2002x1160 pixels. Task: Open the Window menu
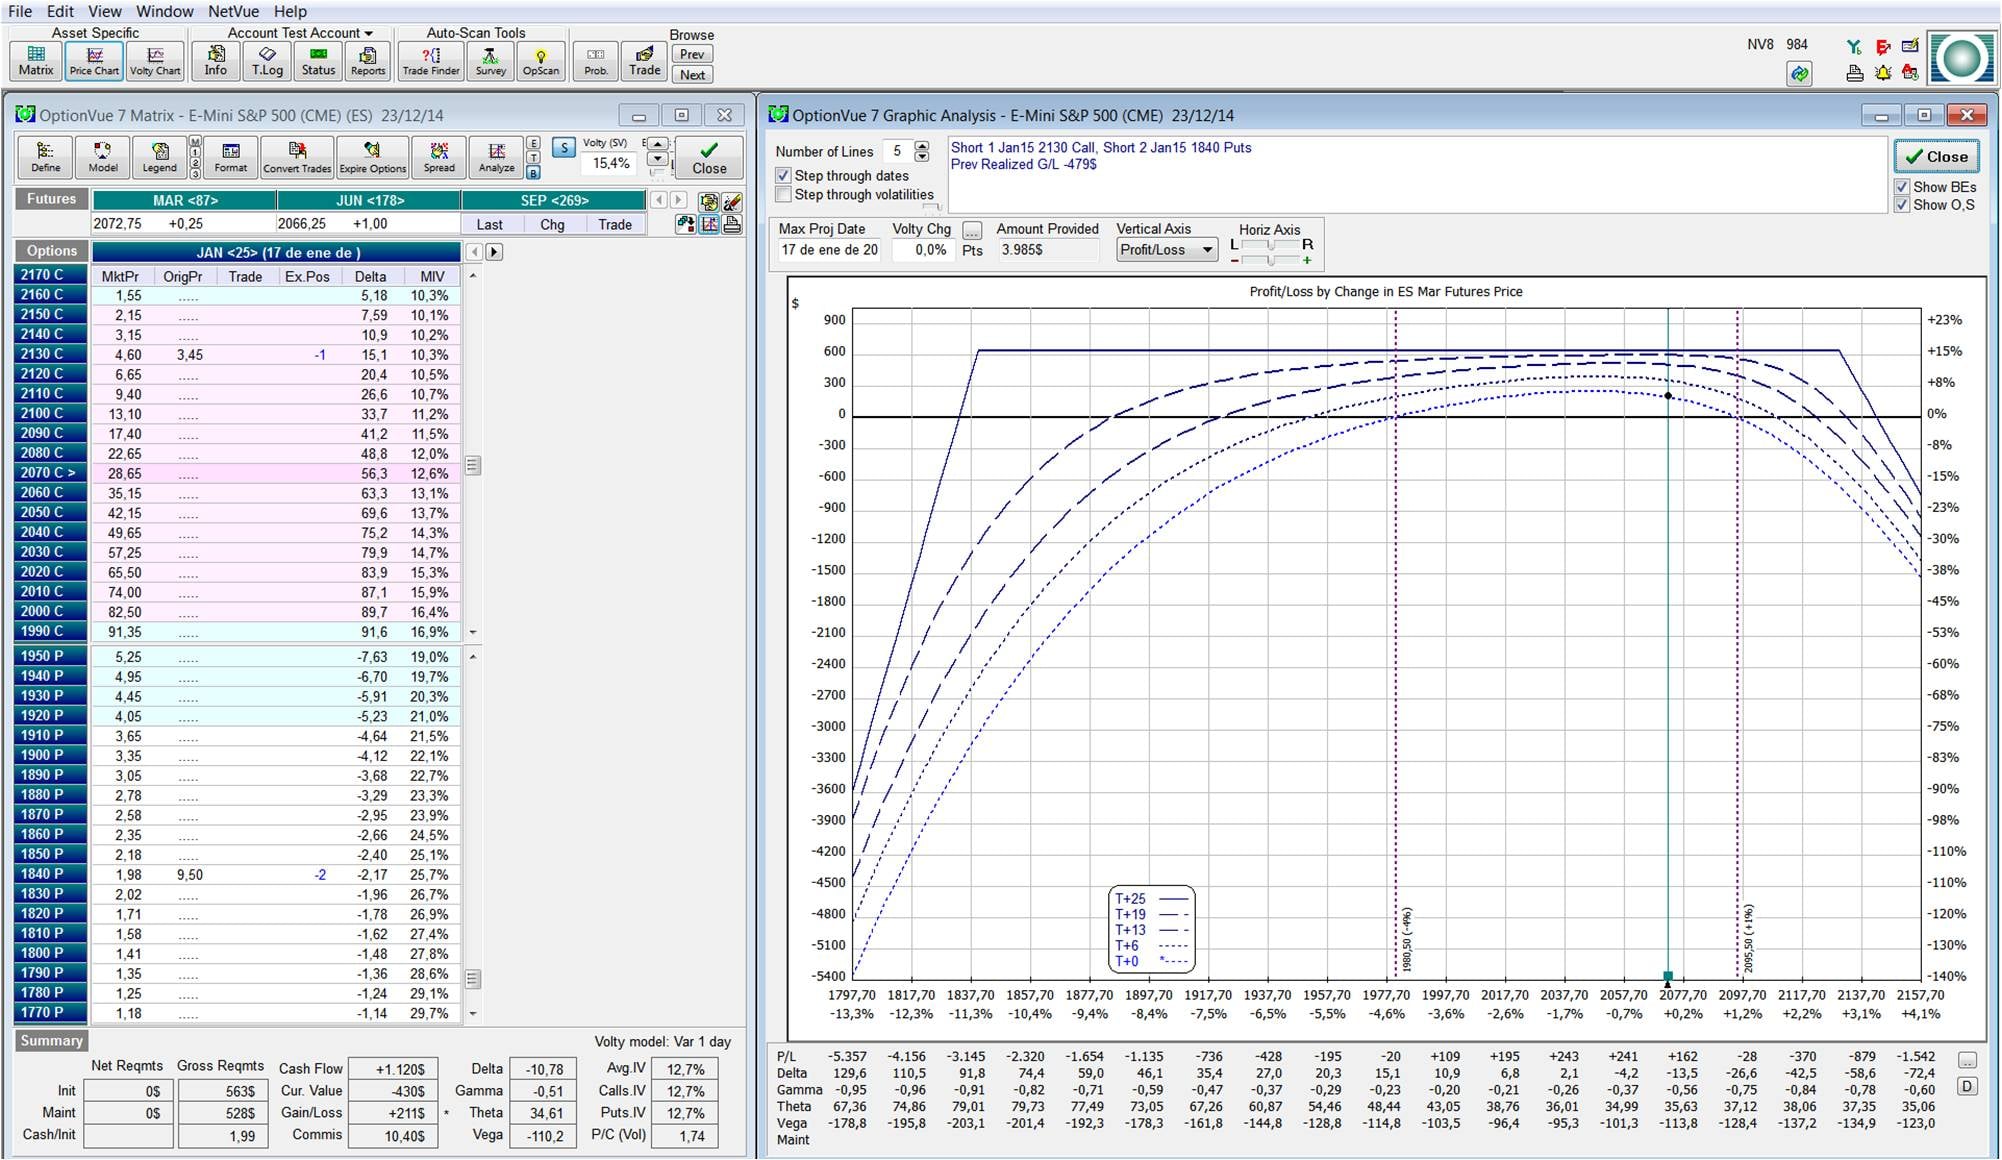164,11
